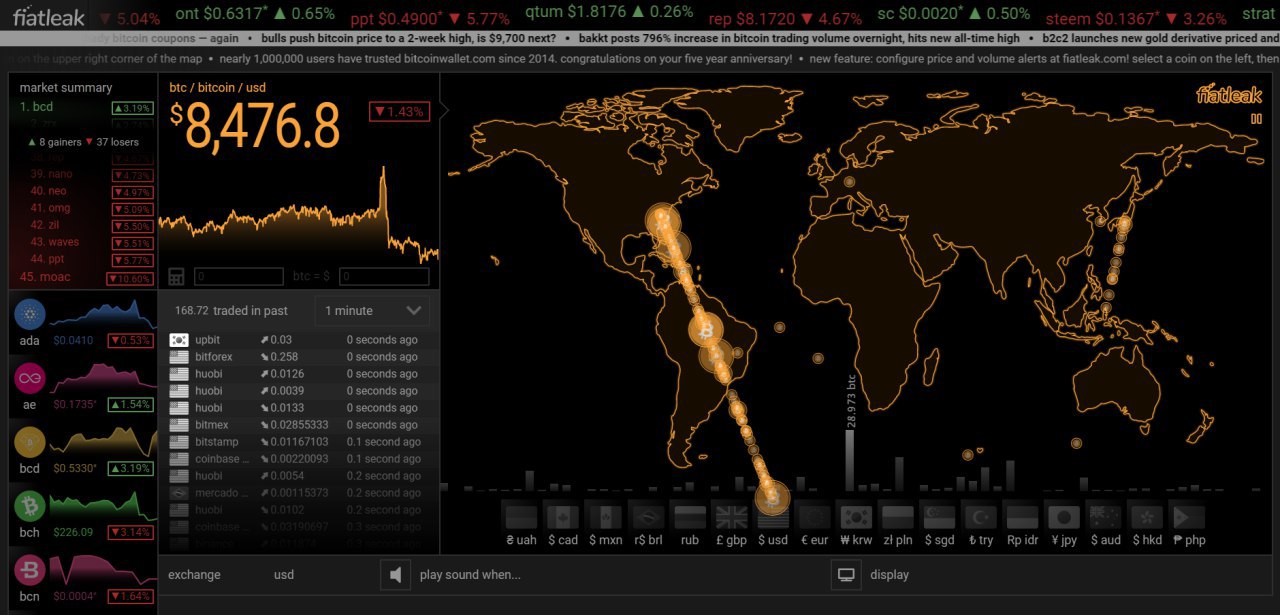Image resolution: width=1280 pixels, height=615 pixels.
Task: Choose the rub currency flag
Action: (690, 517)
